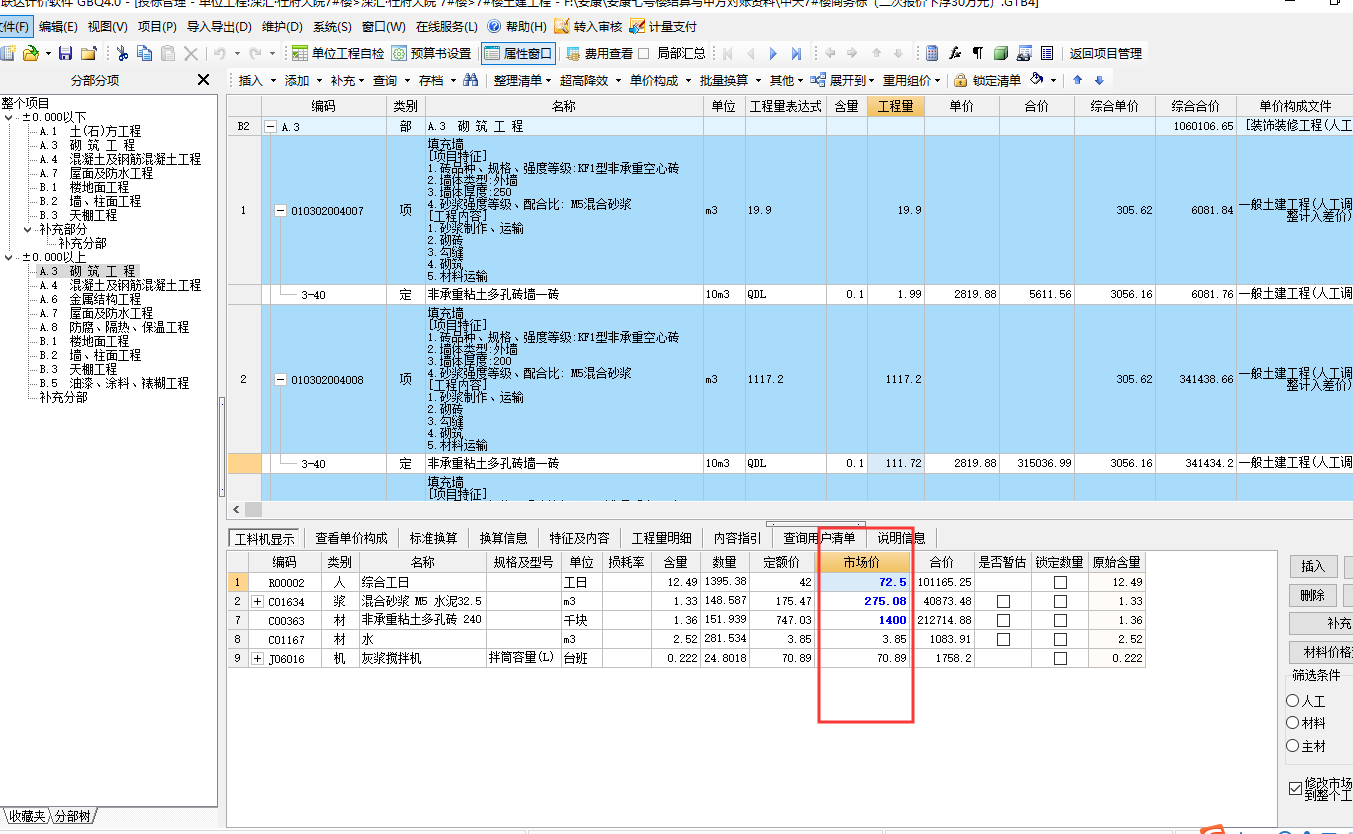Click the fx formula icon
Screen dimensions: 1353x834
955,53
